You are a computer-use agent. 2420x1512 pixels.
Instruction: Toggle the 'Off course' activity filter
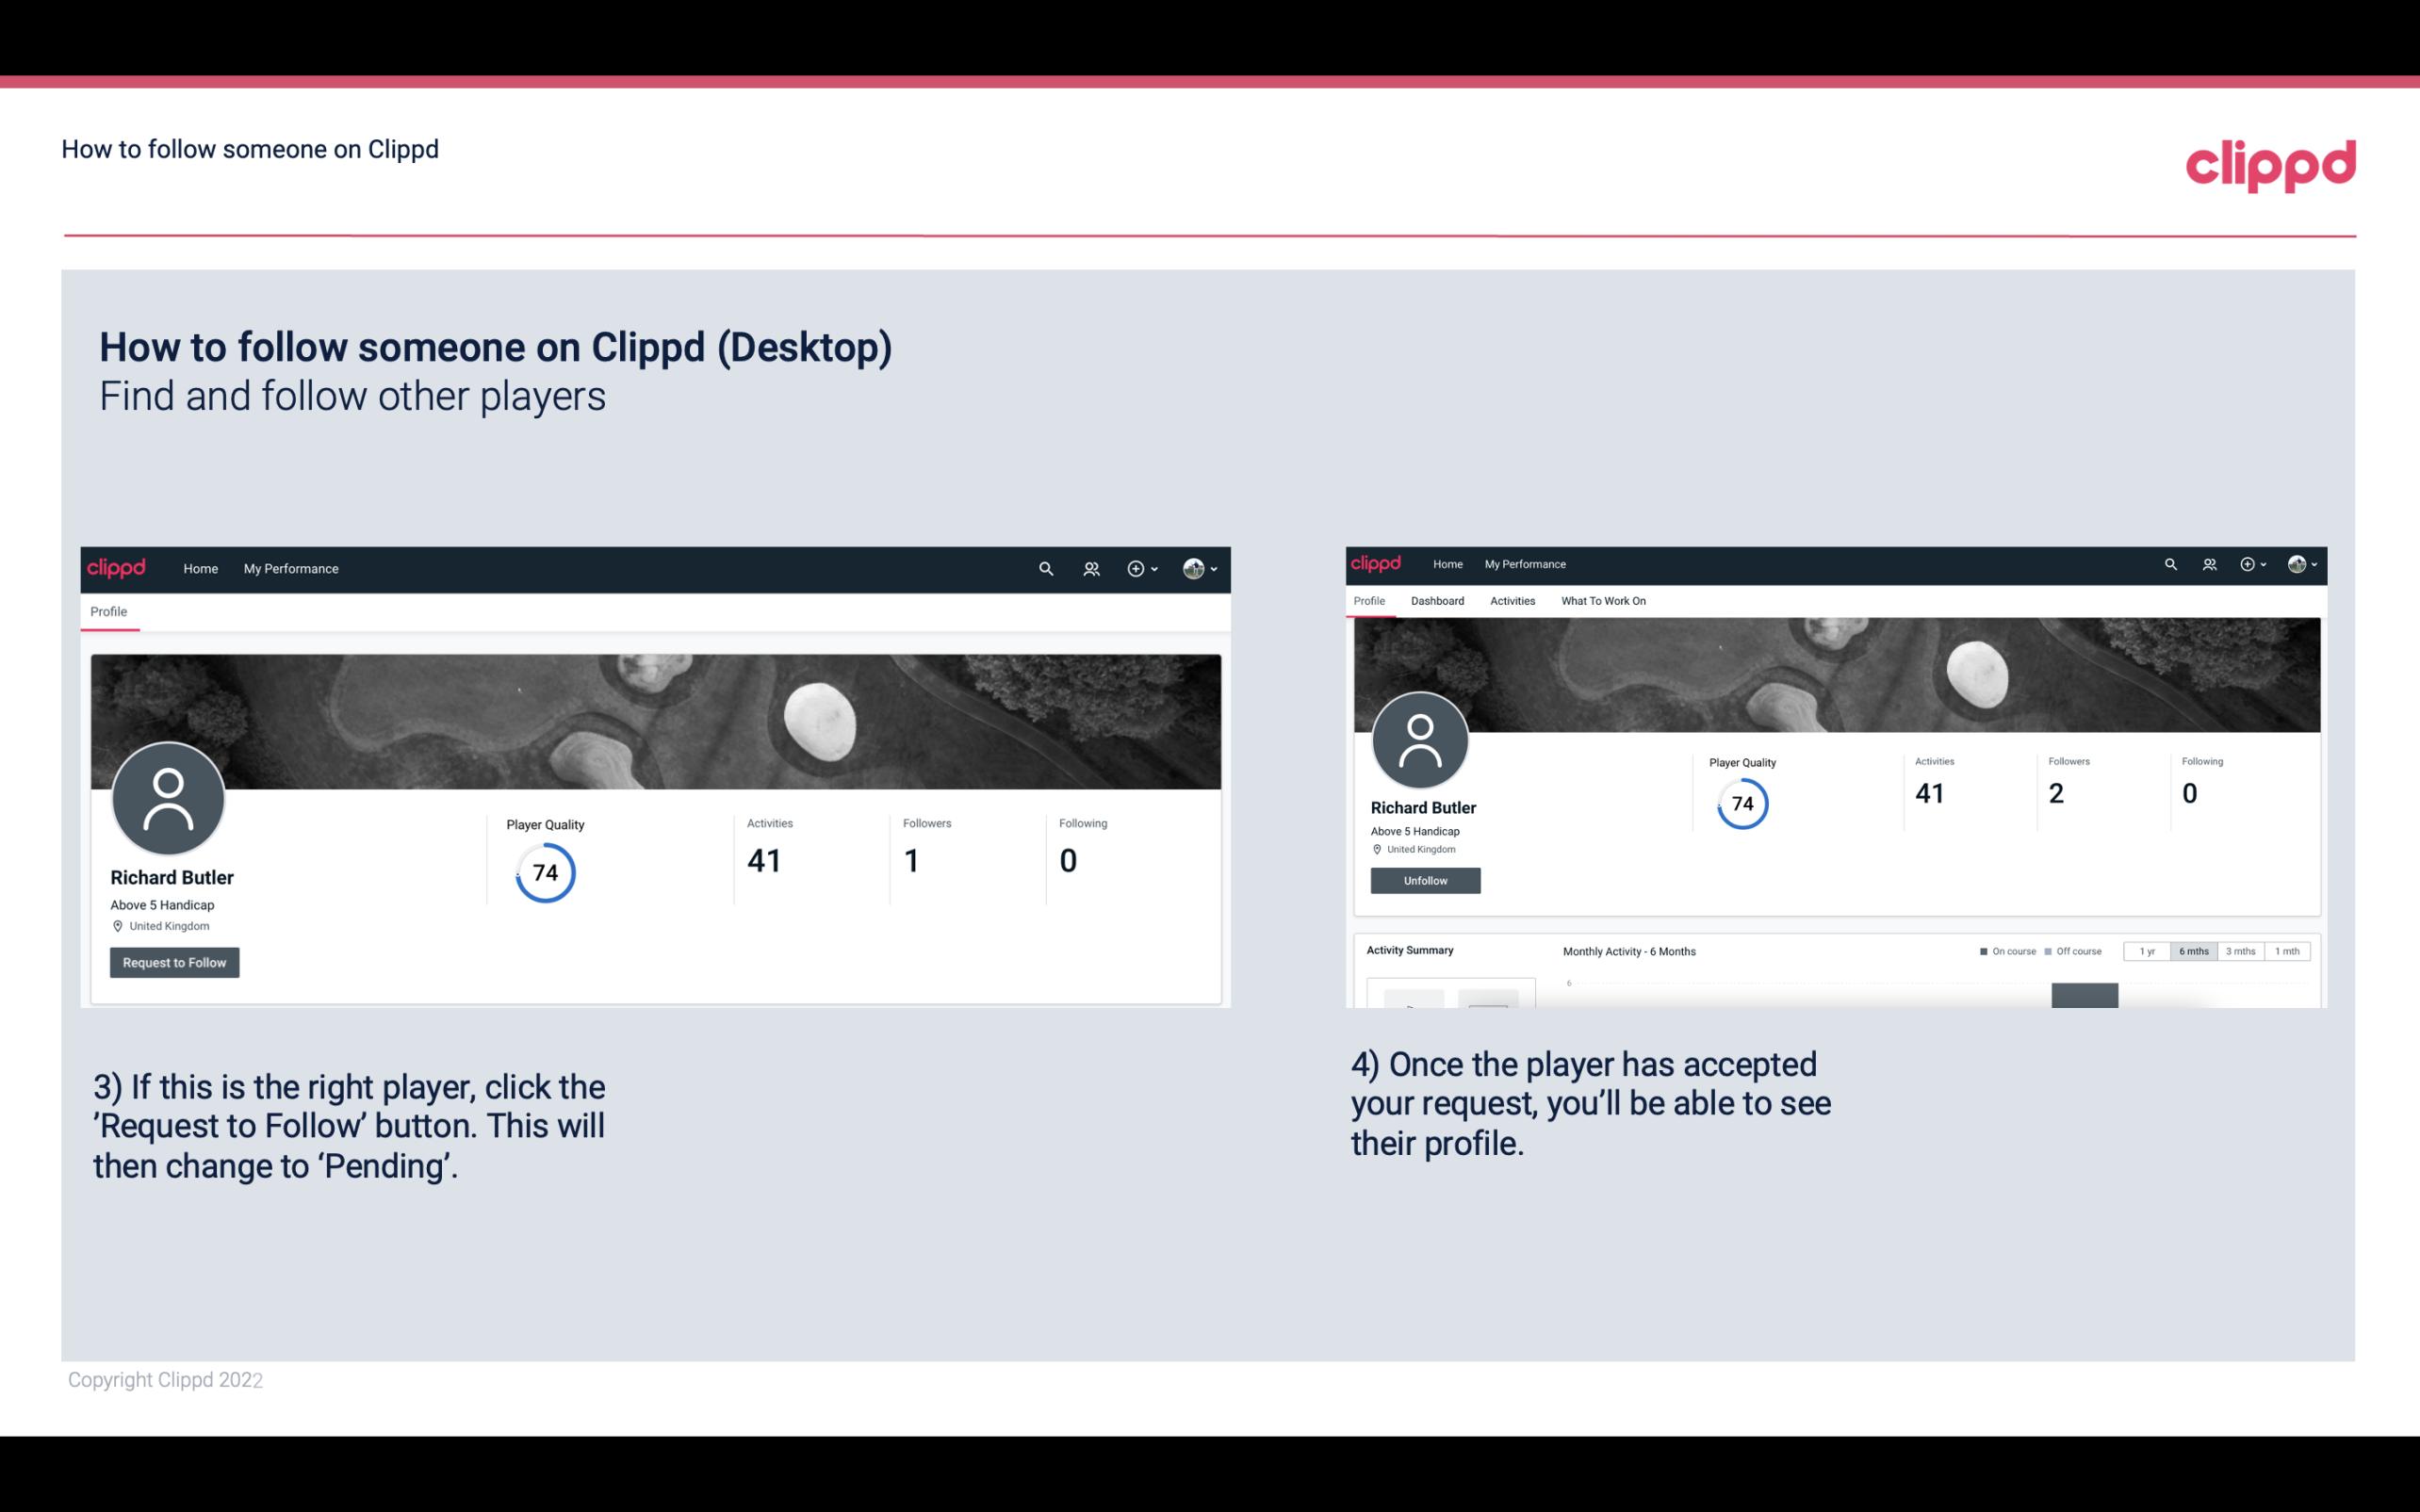(x=2077, y=951)
